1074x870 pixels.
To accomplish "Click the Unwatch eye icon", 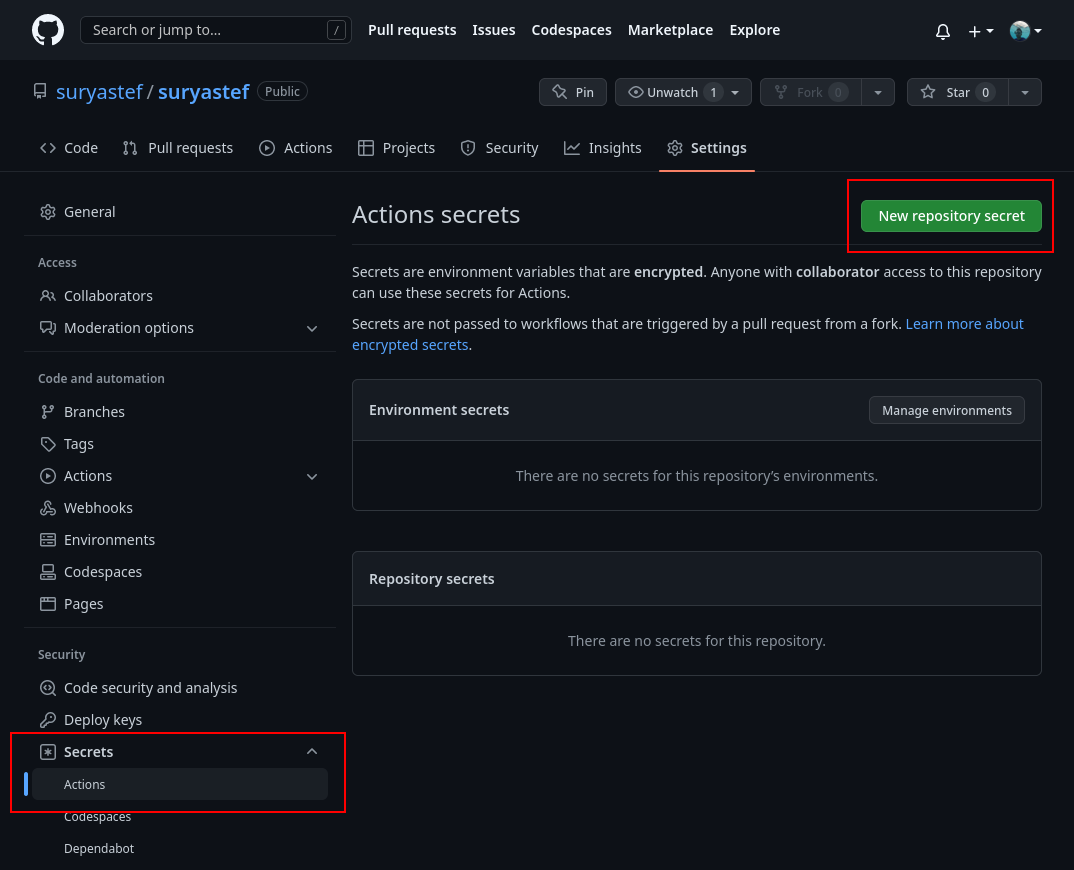I will click(636, 92).
